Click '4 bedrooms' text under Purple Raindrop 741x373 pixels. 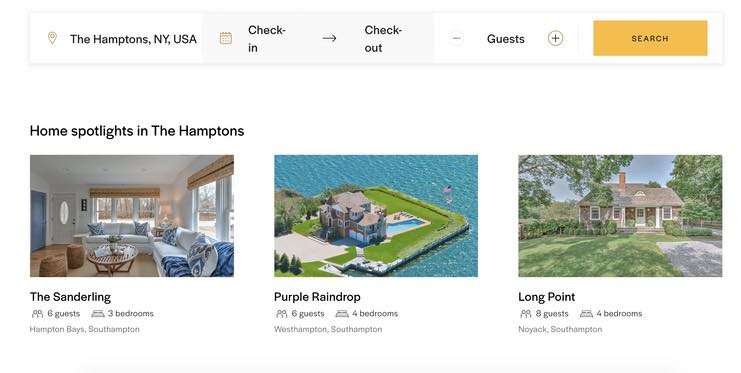[x=375, y=313]
